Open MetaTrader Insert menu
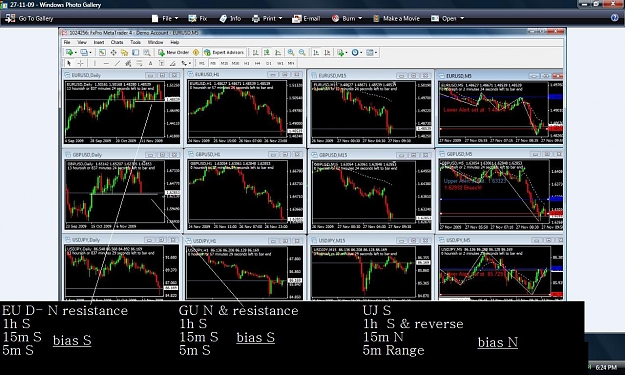The width and height of the screenshot is (625, 375). 99,42
